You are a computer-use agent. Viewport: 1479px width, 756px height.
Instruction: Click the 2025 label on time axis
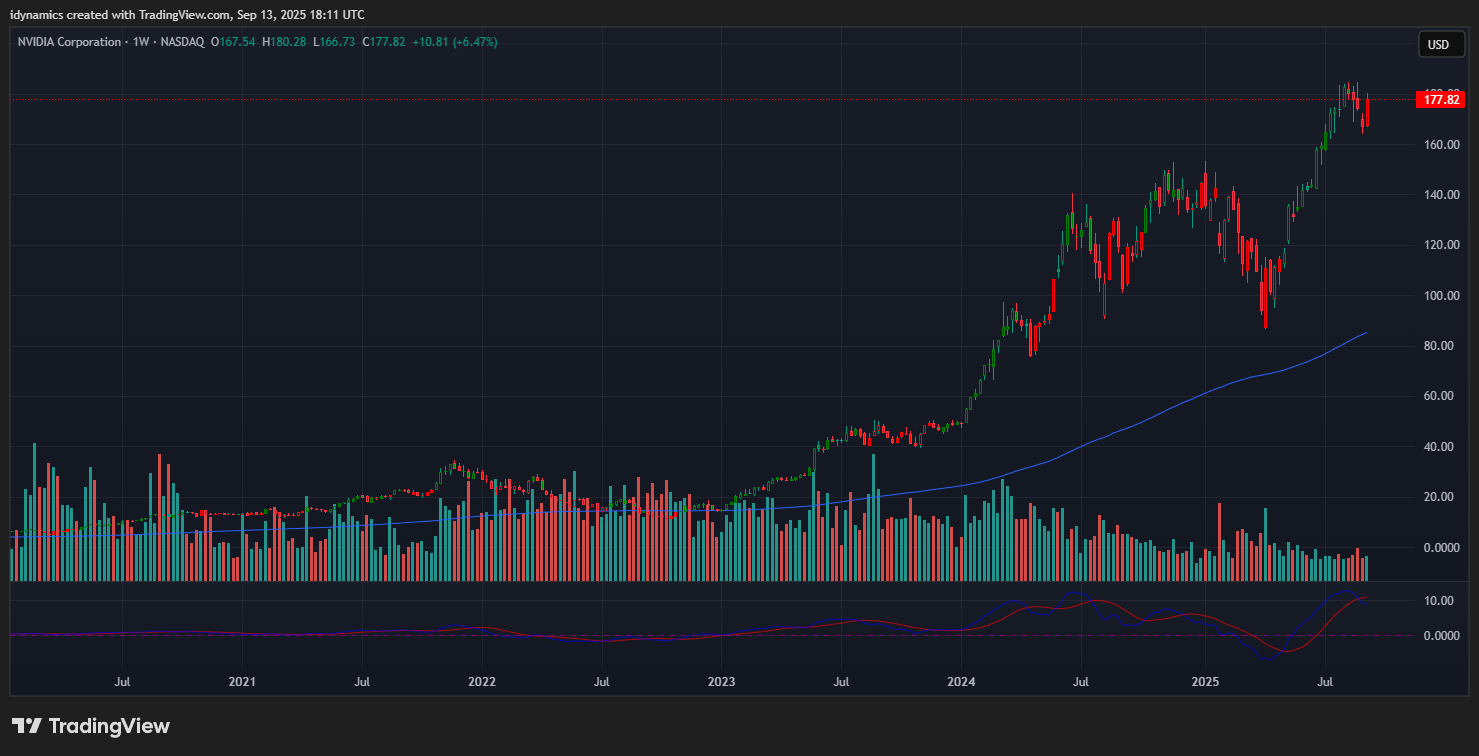click(1204, 681)
